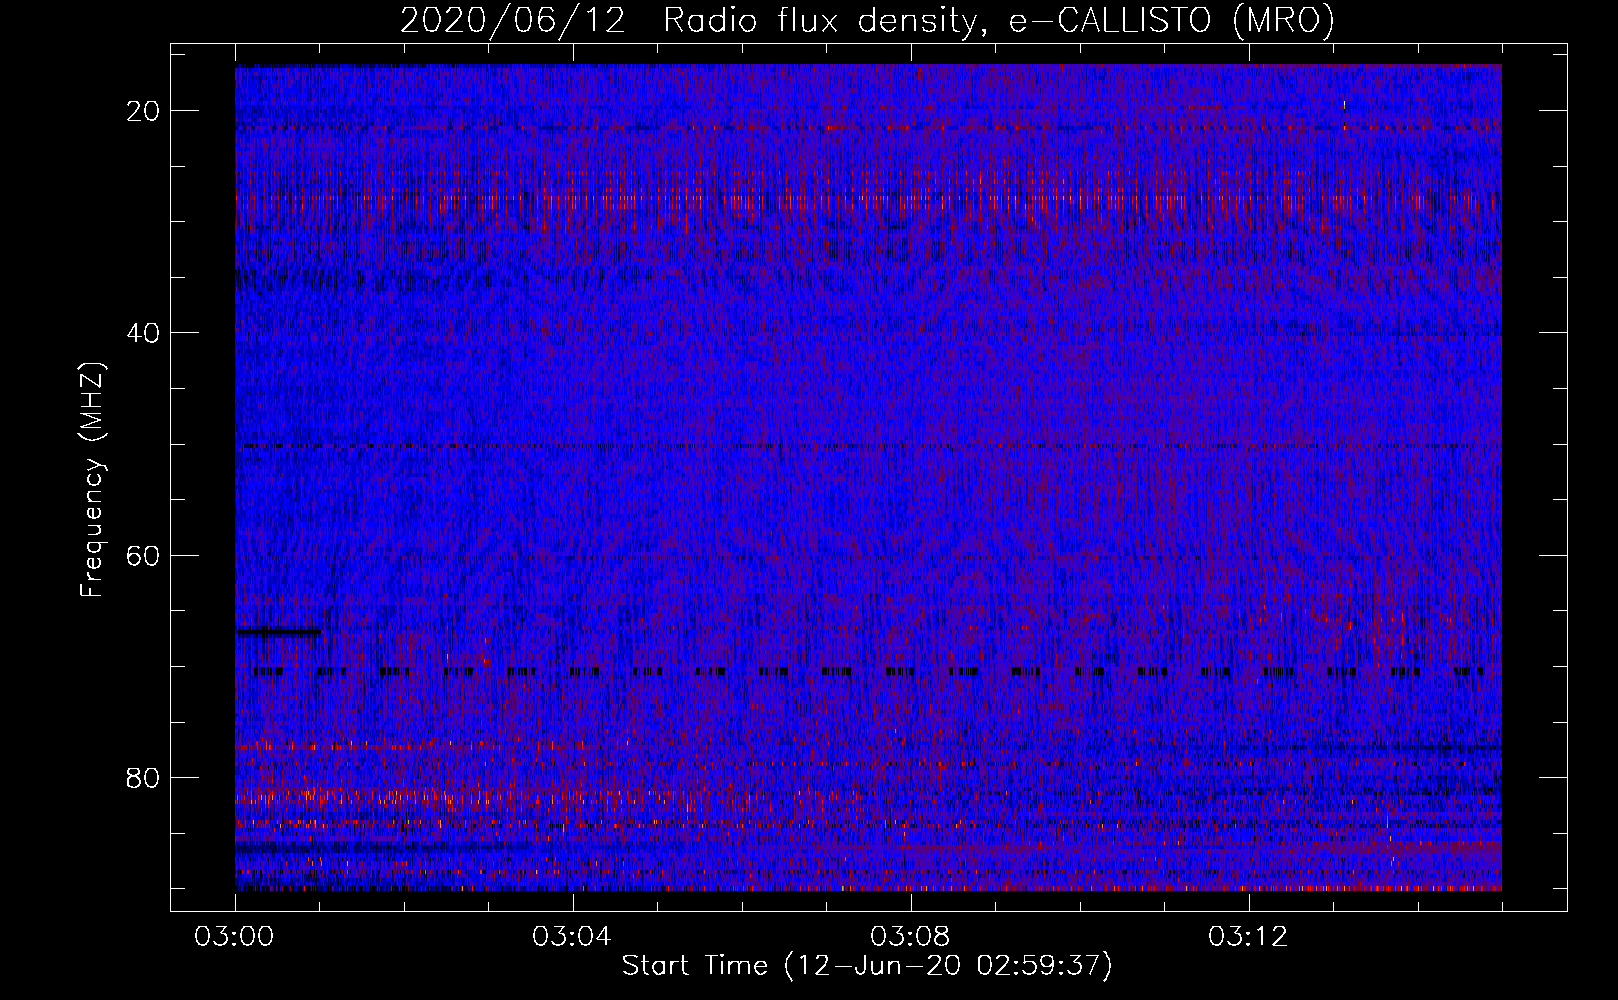Click the time tick label '03:04'
Viewport: 1618px width, 1000px height.
click(573, 937)
